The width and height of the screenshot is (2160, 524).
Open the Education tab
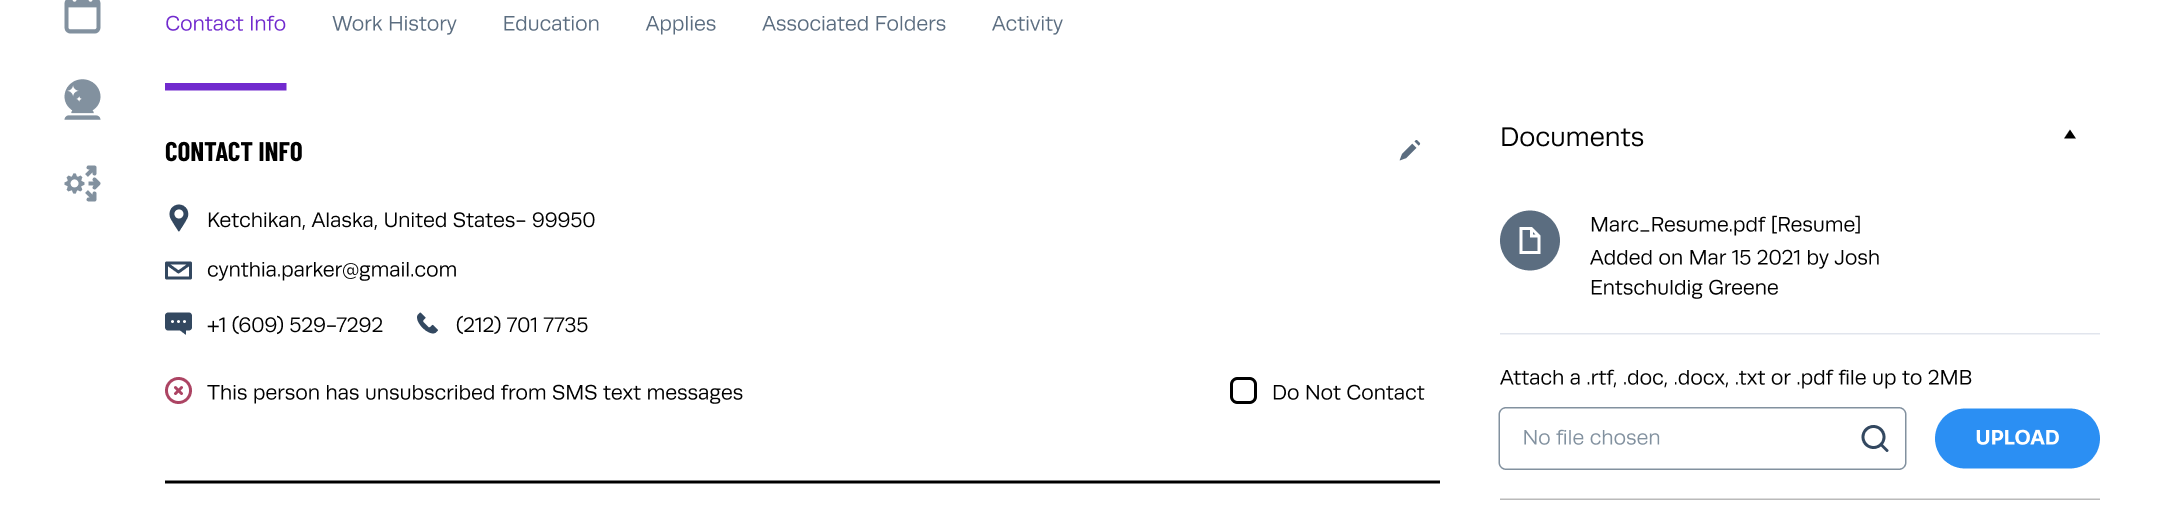point(551,24)
